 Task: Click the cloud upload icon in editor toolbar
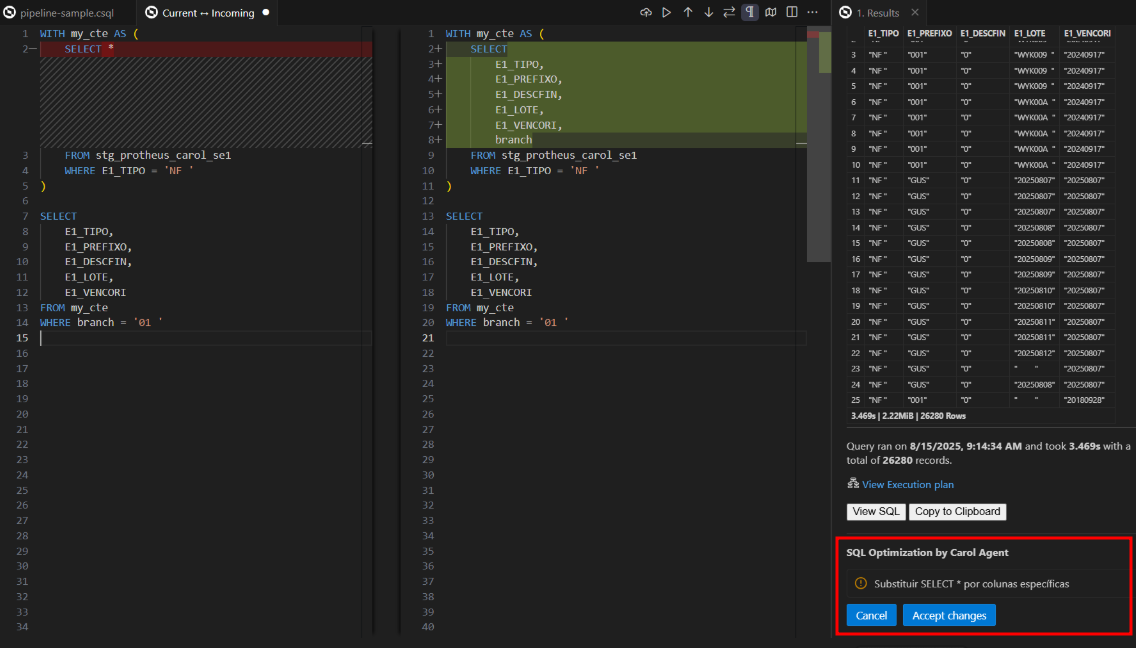click(646, 12)
